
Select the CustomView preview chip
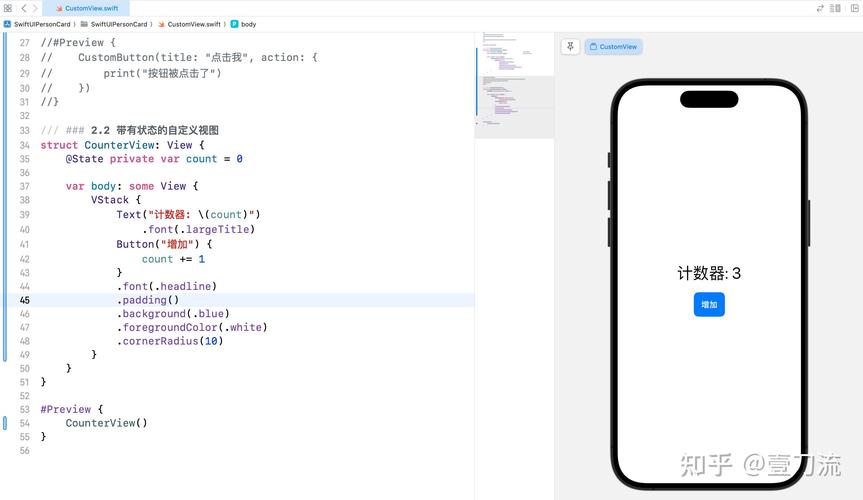[613, 47]
